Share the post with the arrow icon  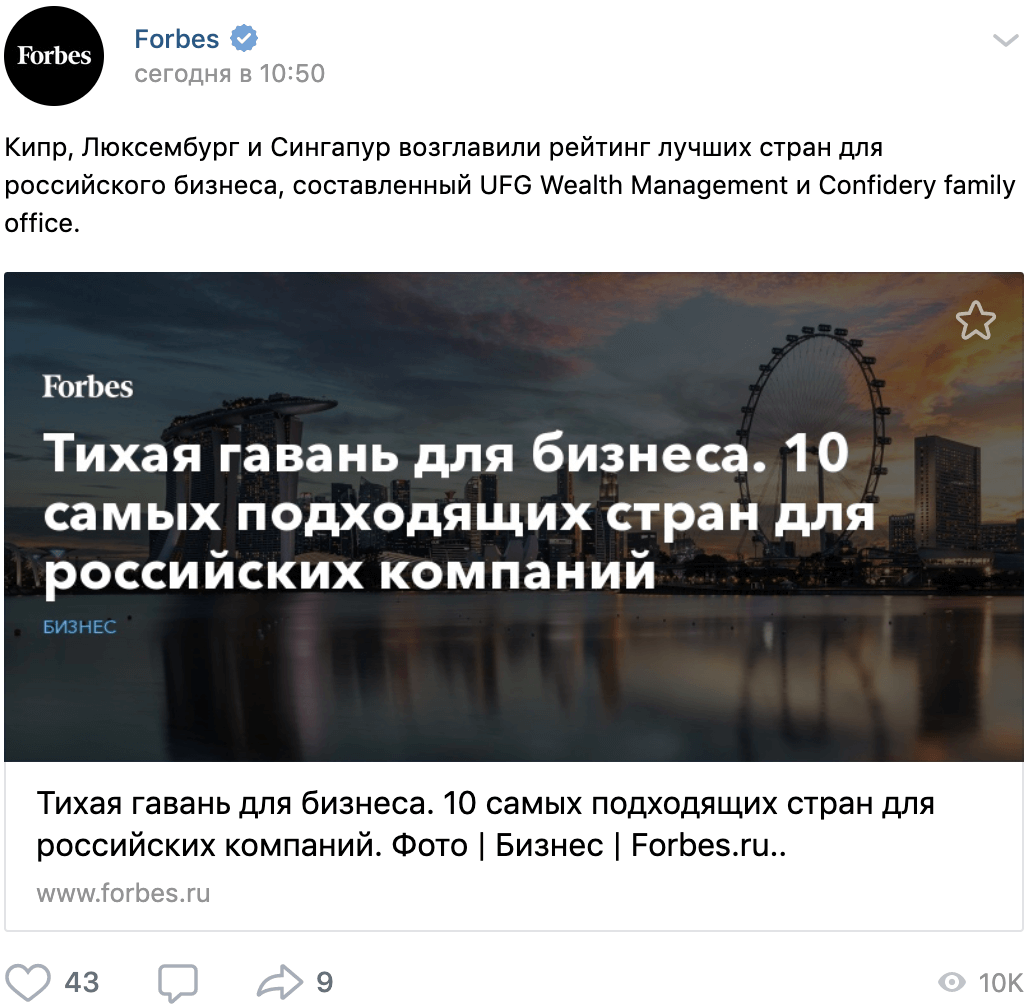pos(278,982)
